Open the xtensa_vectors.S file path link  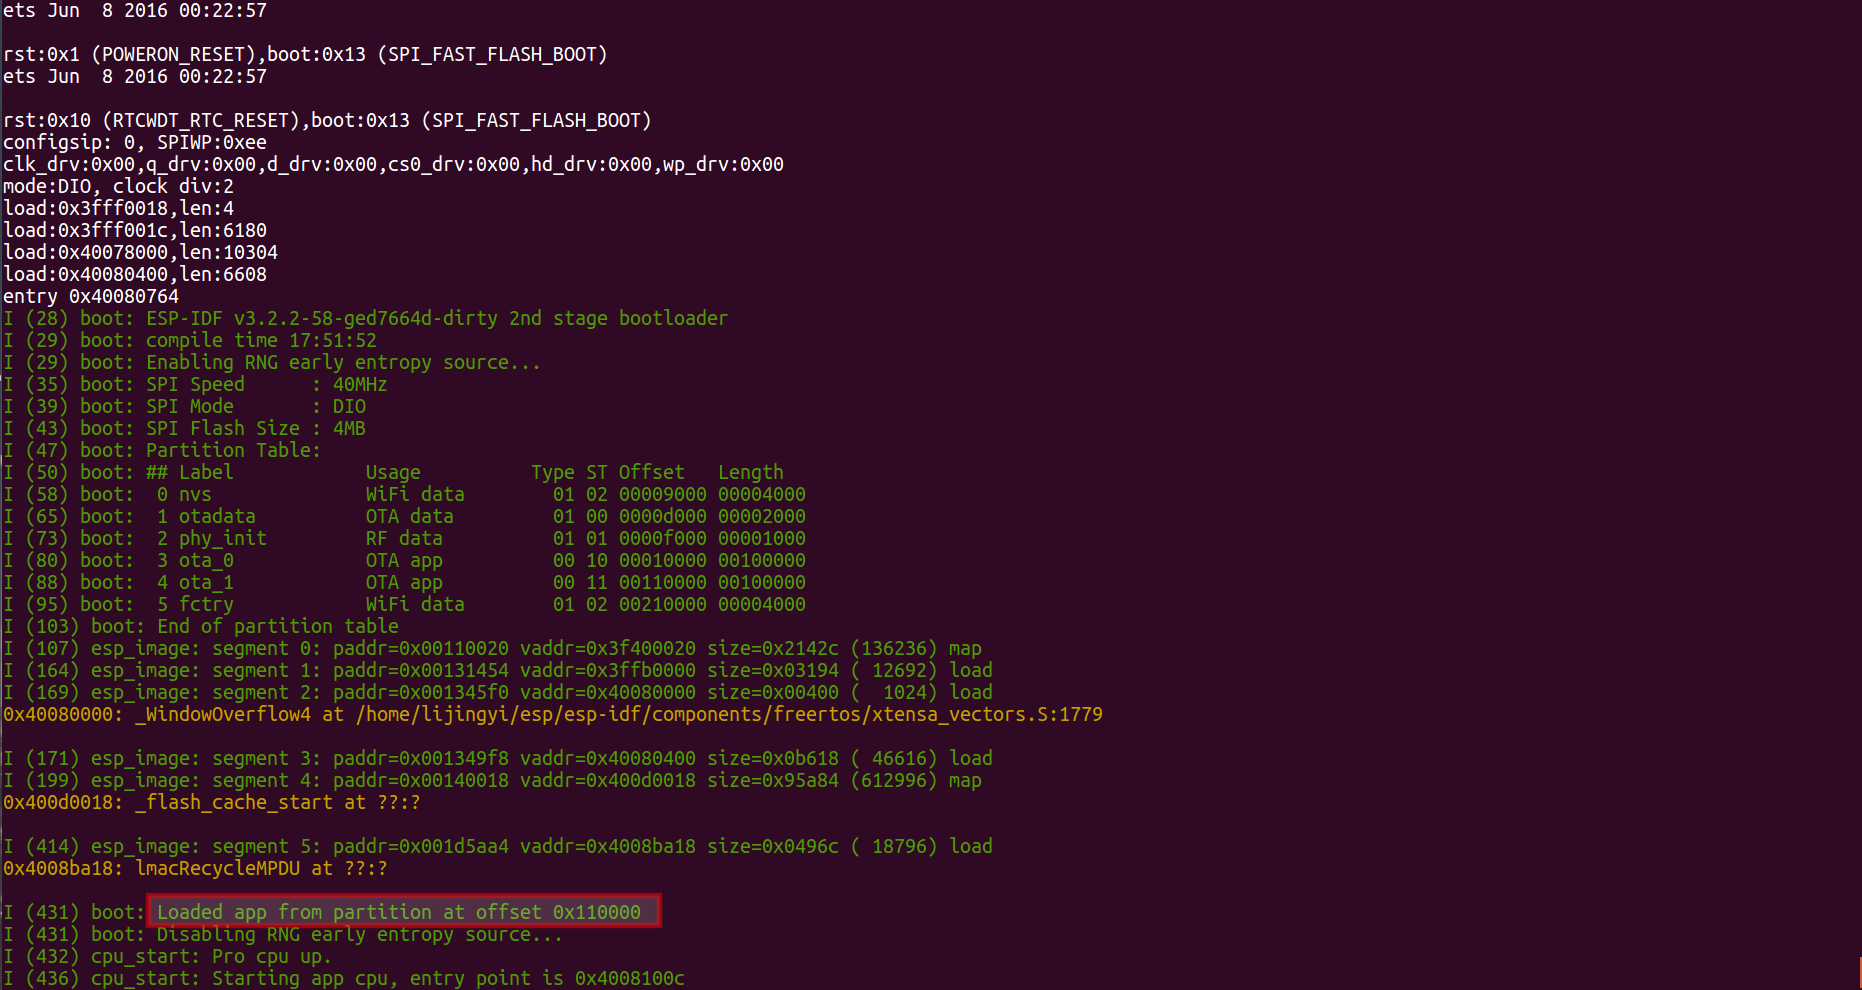[729, 715]
